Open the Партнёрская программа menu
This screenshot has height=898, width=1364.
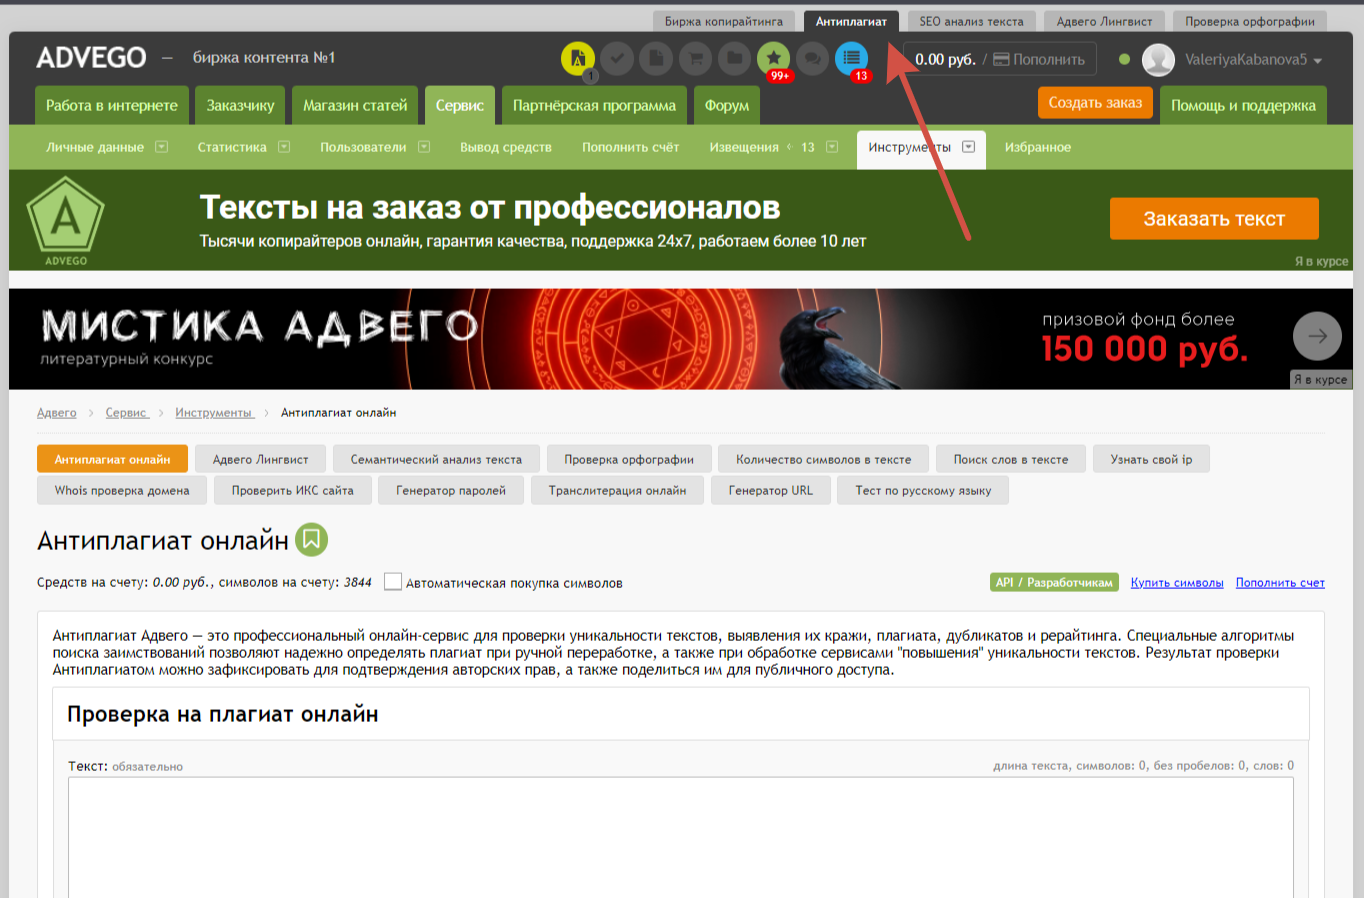[594, 105]
